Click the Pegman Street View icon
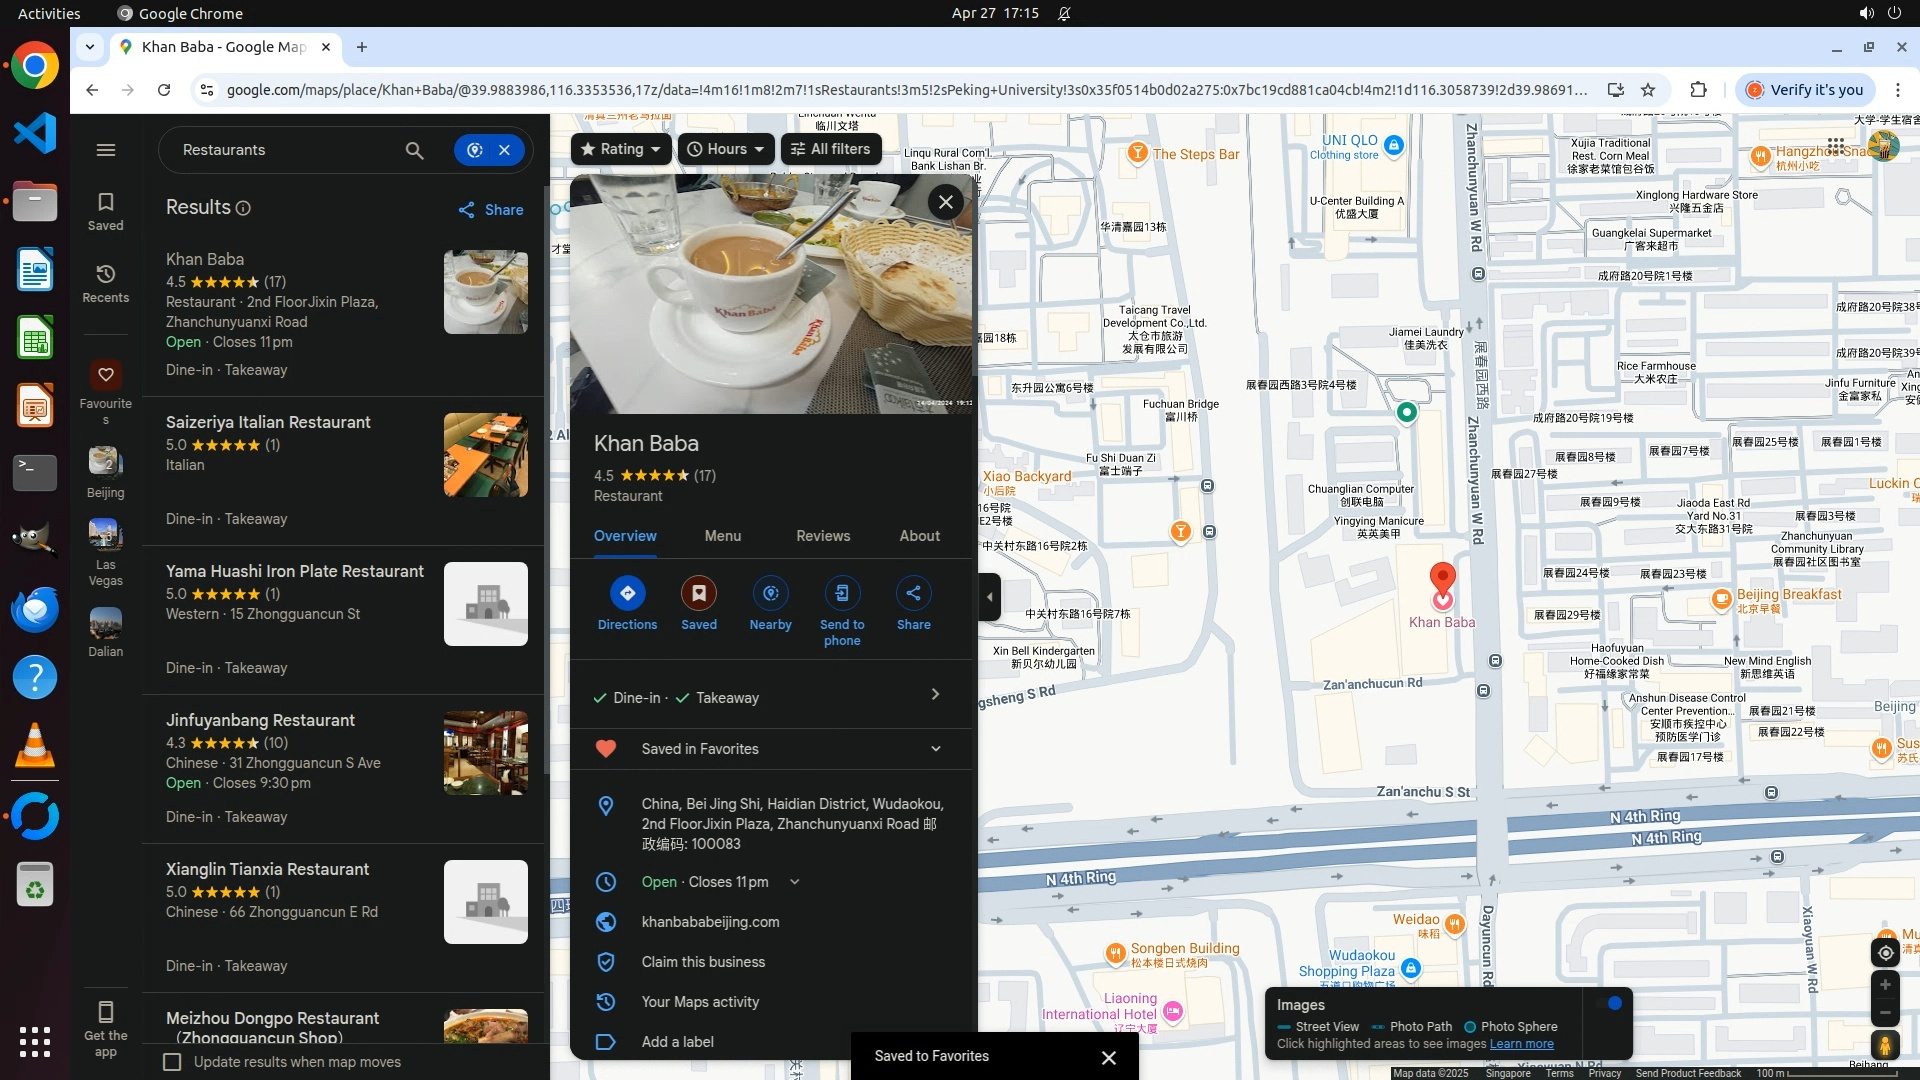Image resolution: width=1920 pixels, height=1080 pixels. 1884,1046
